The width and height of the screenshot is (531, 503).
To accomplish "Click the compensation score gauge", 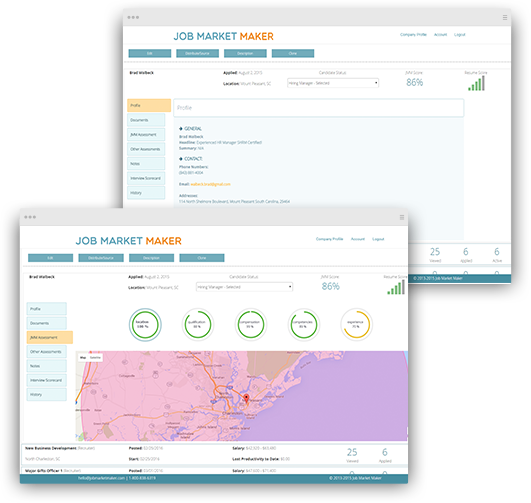I will point(251,324).
